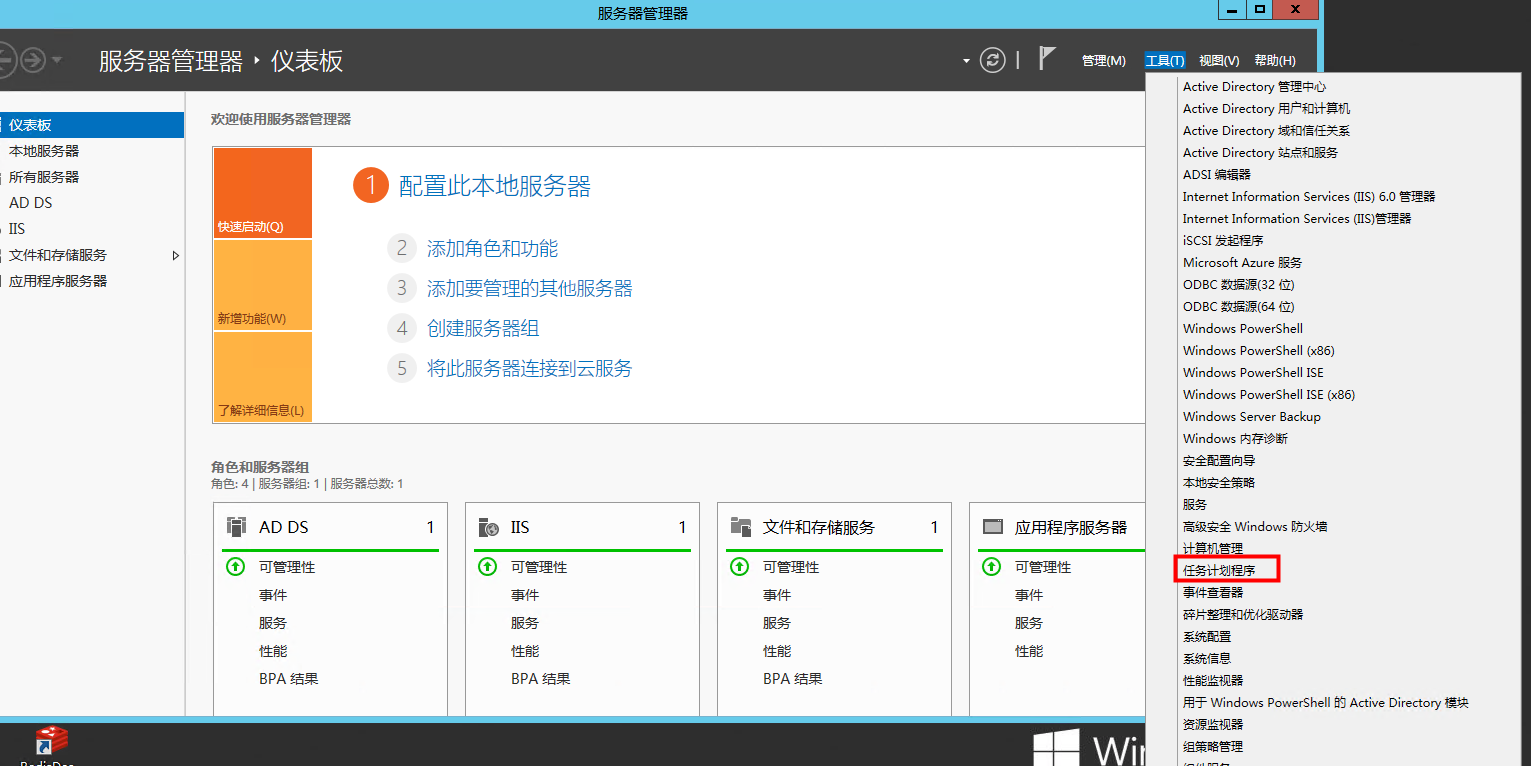Open Windows Server Backup

[1251, 417]
